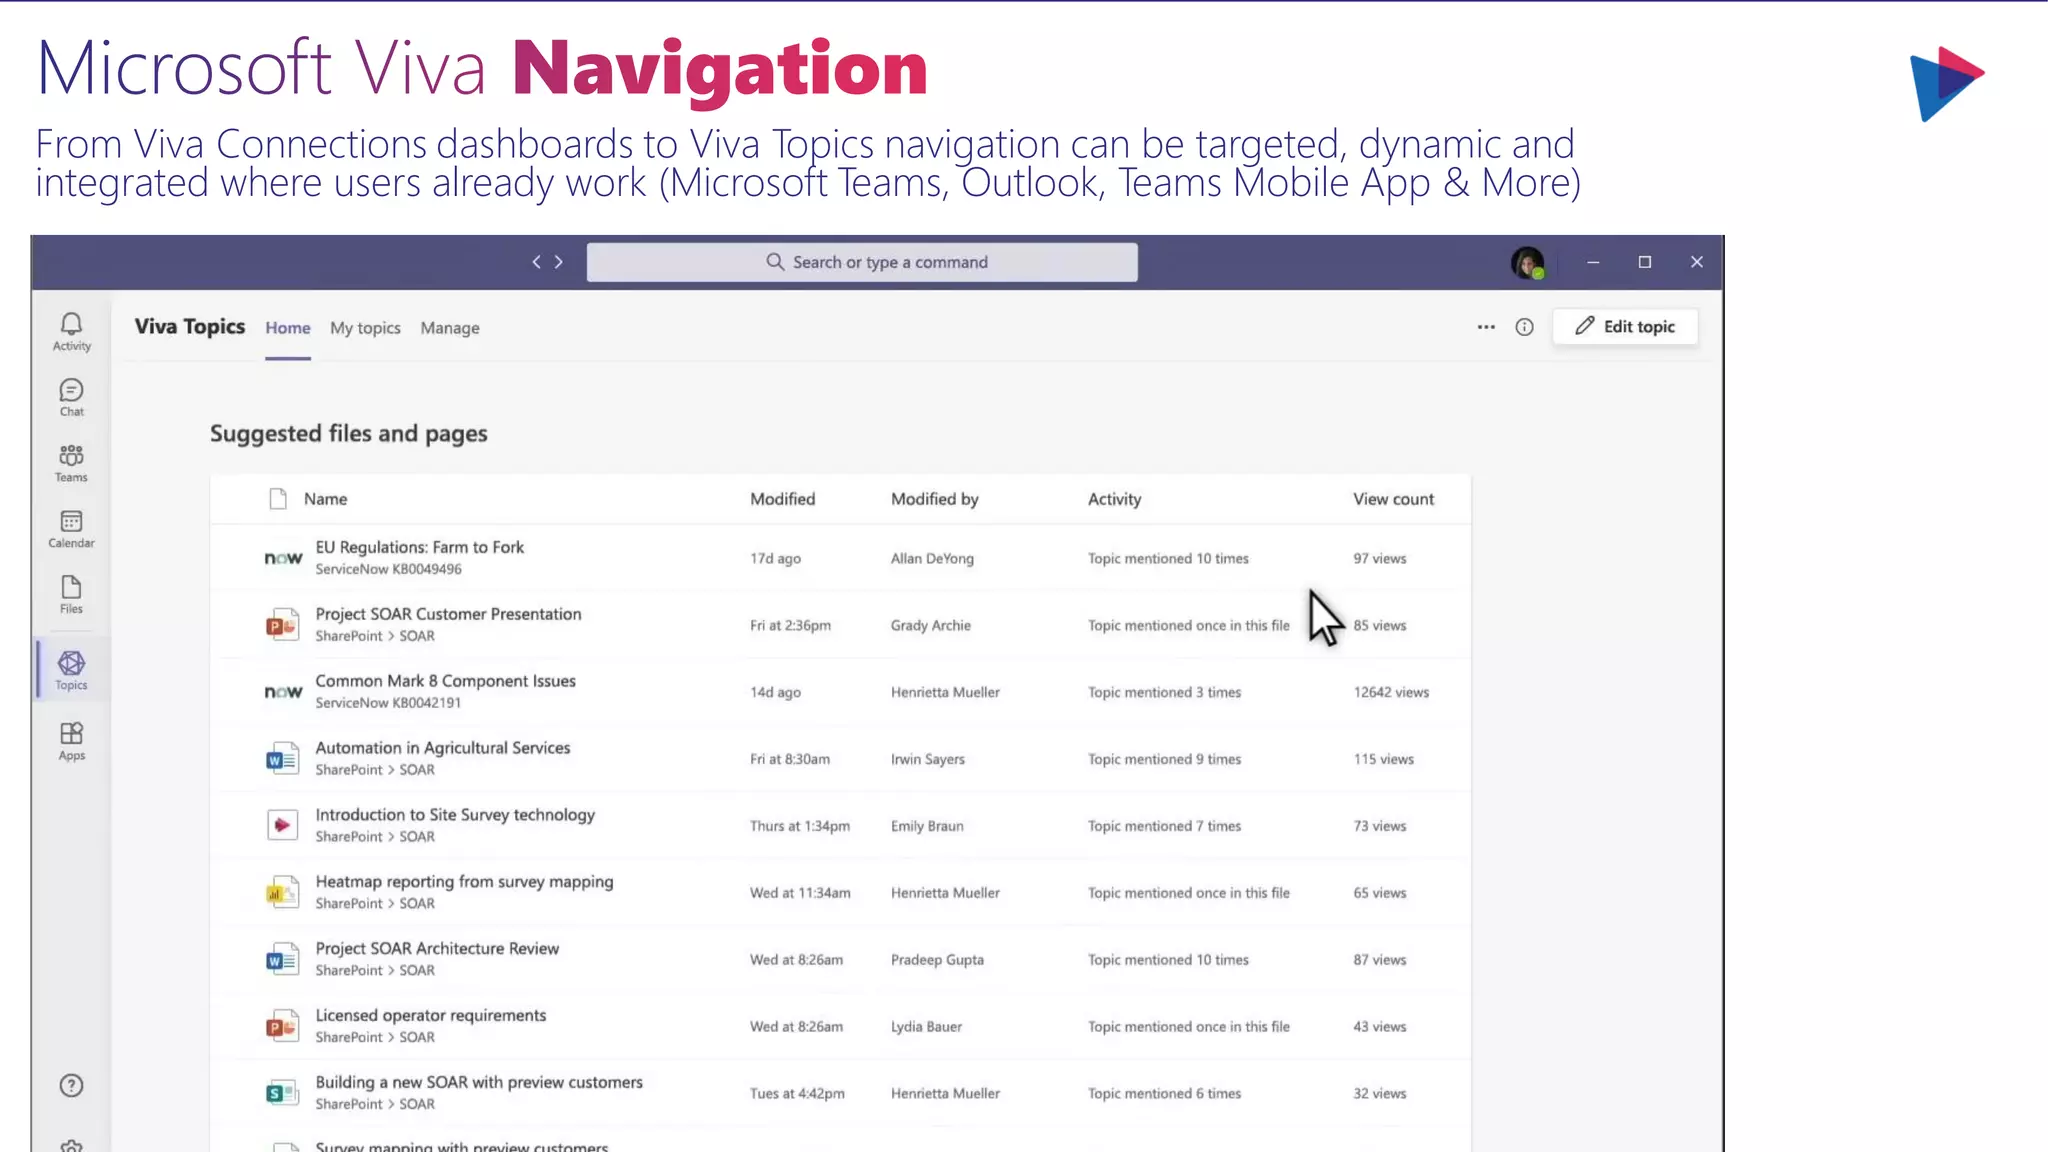The image size is (2048, 1152).
Task: Open Chat in the Teams sidebar
Action: tap(71, 397)
